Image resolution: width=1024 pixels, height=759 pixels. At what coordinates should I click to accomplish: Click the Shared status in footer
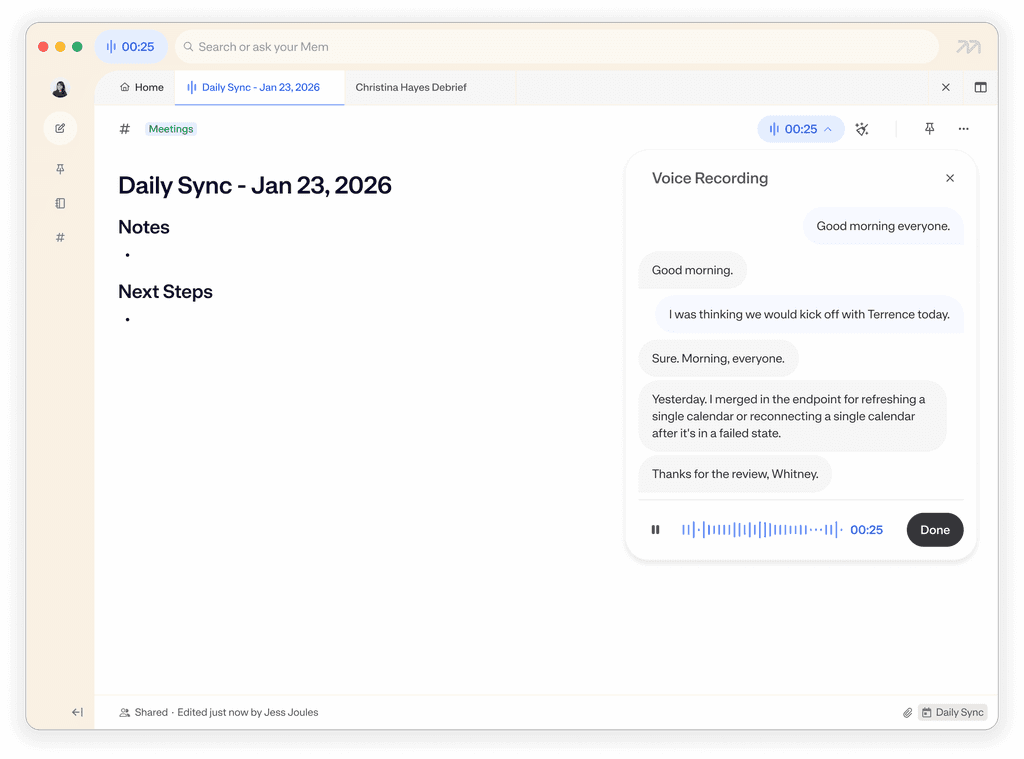tap(144, 712)
